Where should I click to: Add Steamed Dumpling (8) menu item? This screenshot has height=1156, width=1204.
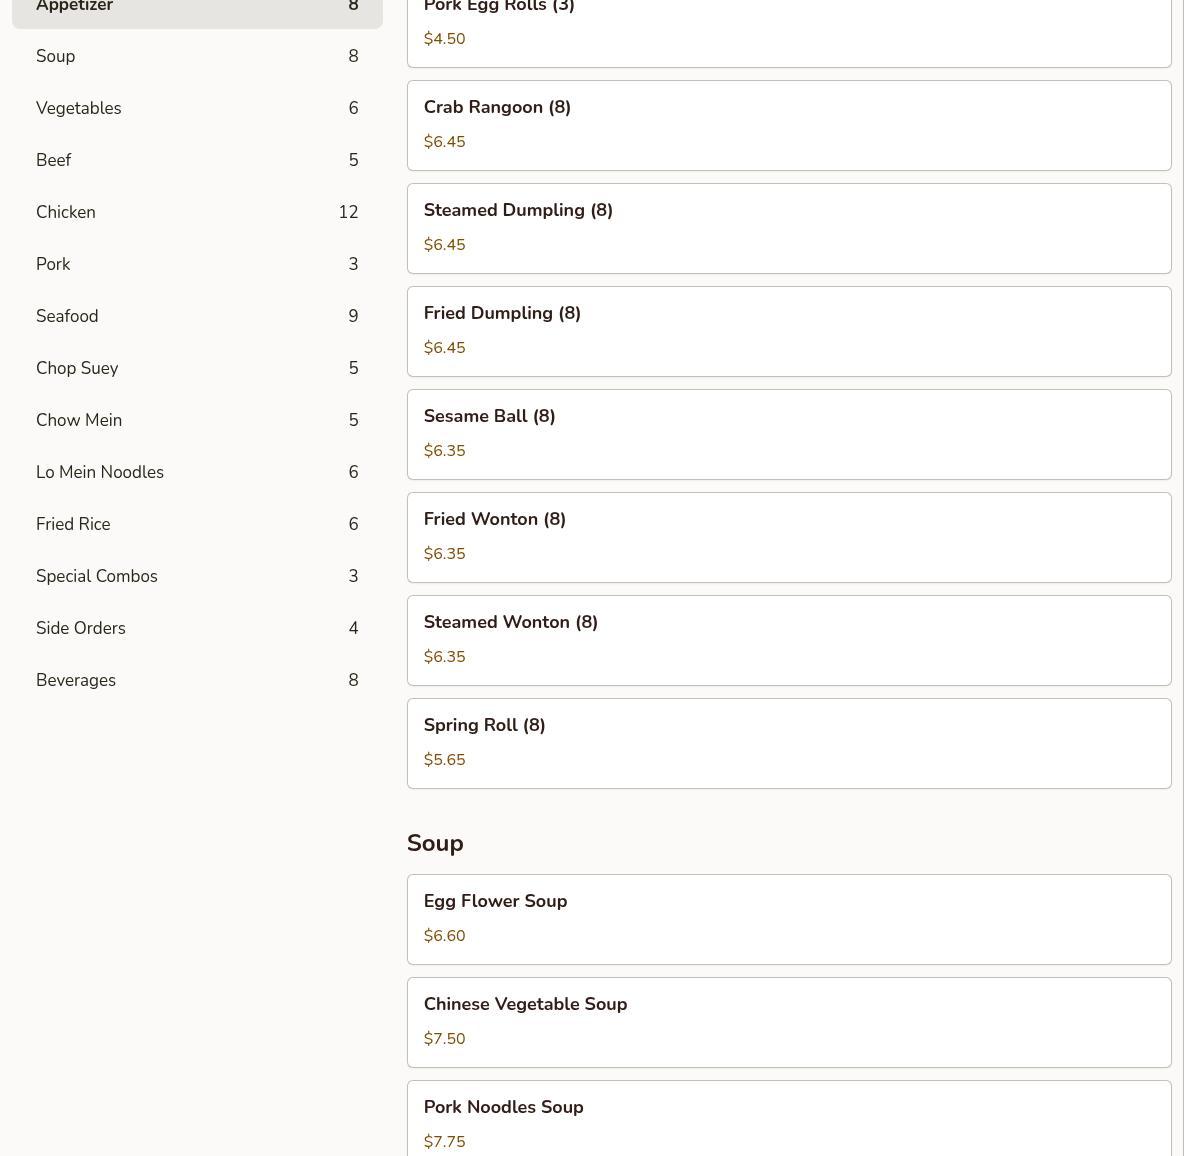788,228
